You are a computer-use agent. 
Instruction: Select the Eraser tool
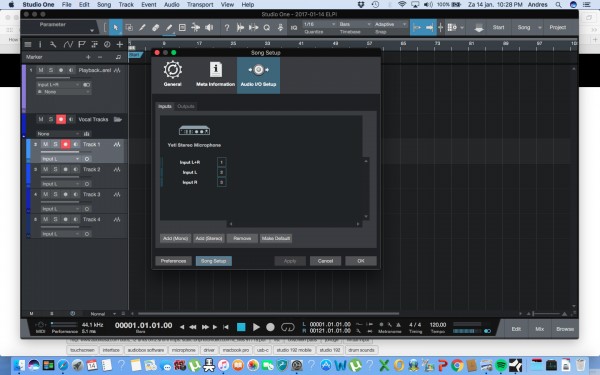155,28
